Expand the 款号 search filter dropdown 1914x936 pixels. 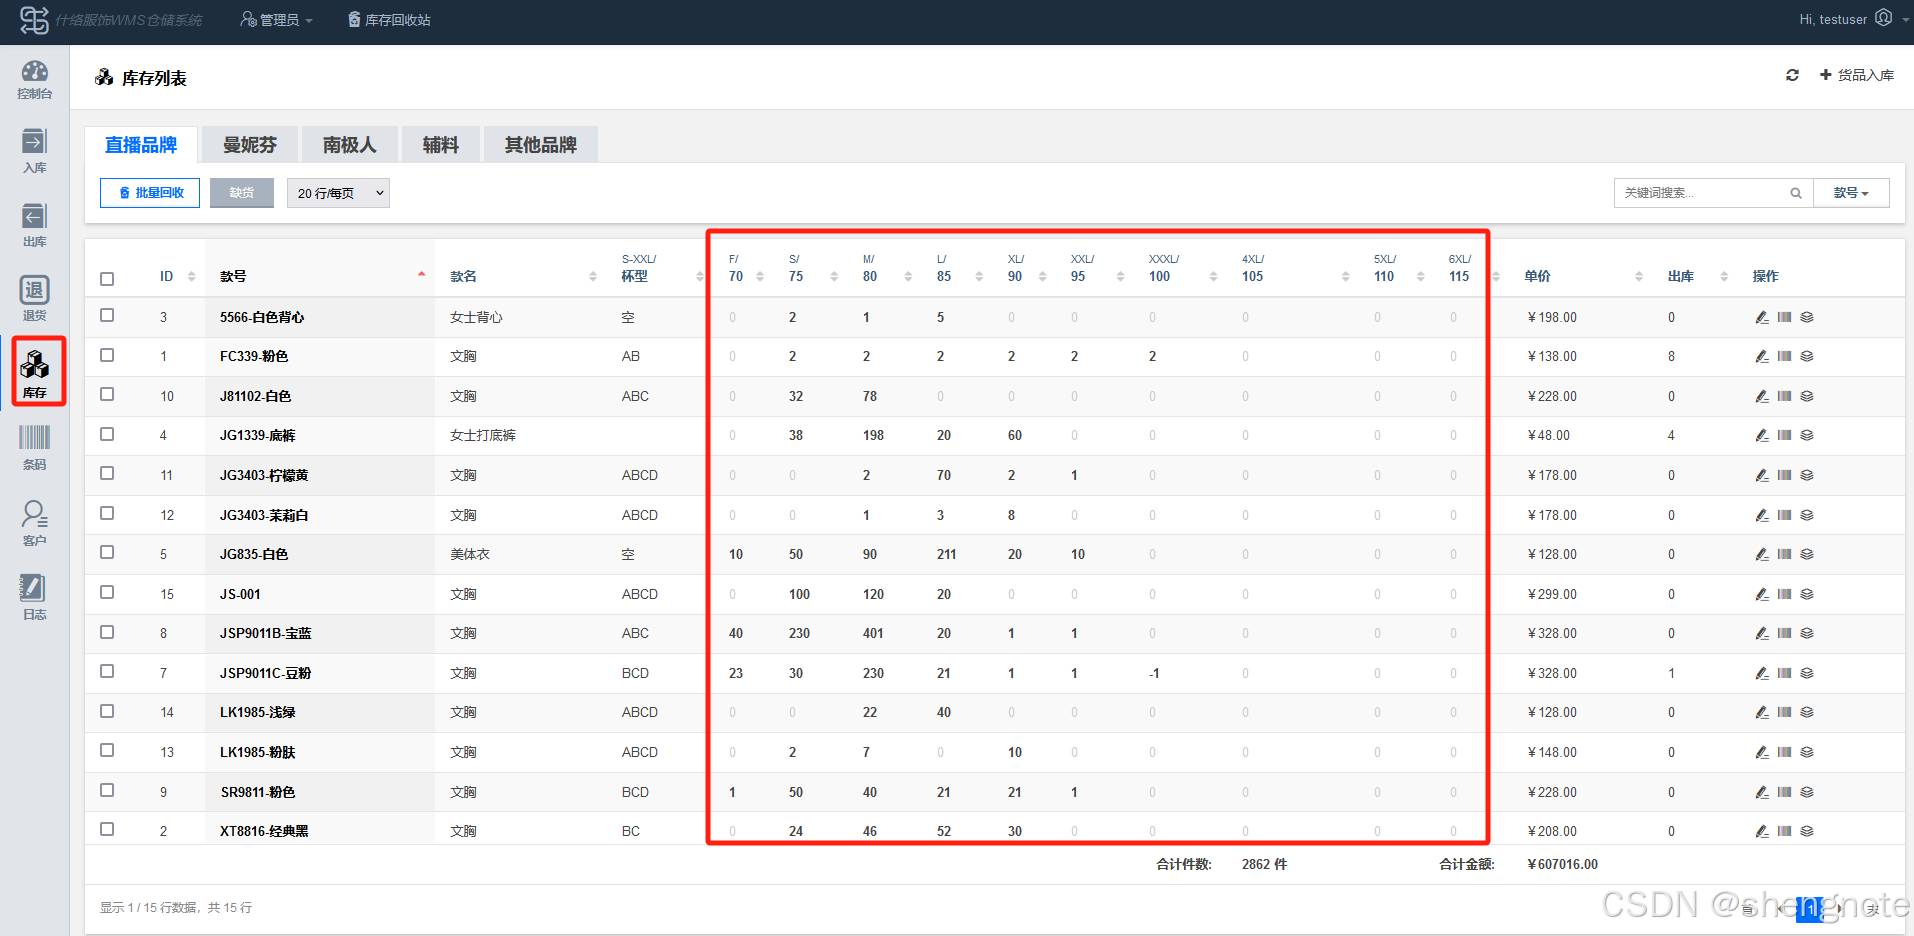pos(1850,193)
